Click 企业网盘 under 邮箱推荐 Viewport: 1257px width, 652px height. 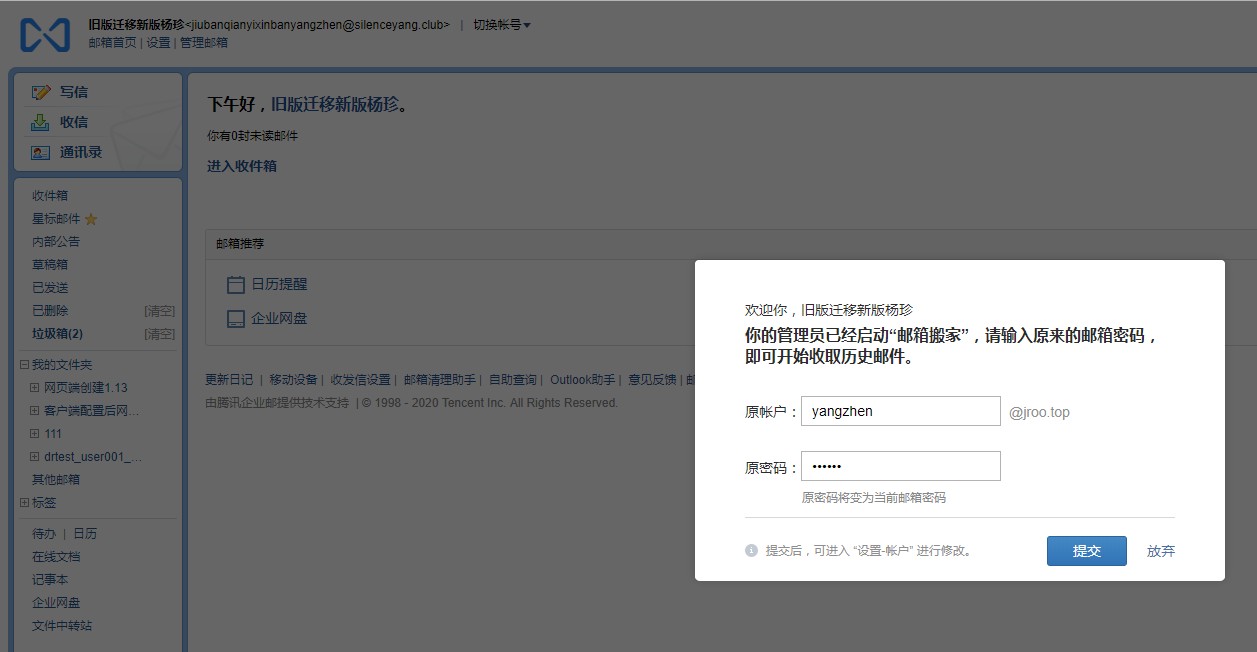[279, 319]
